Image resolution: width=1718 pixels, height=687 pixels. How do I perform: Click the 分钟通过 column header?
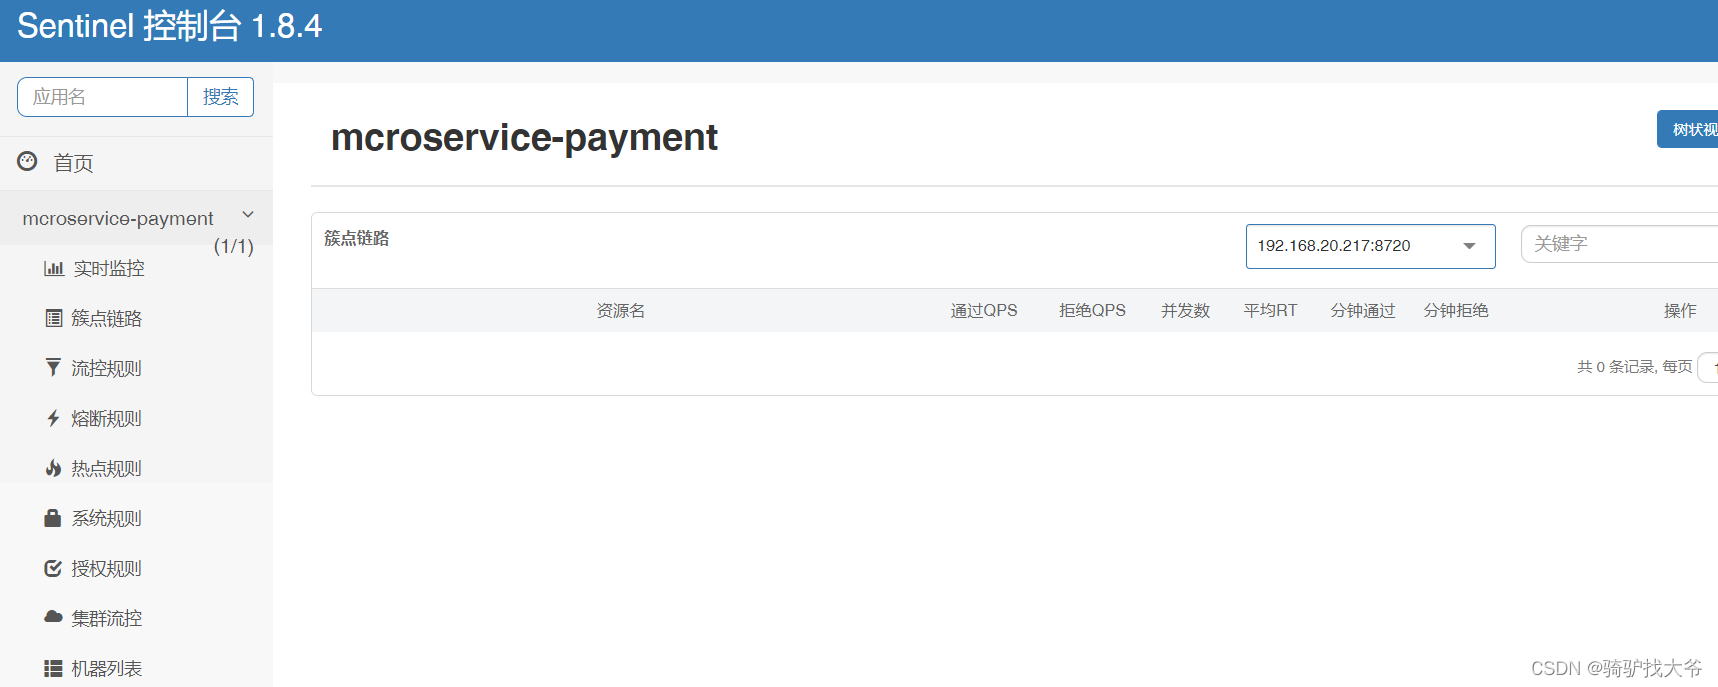tap(1363, 311)
